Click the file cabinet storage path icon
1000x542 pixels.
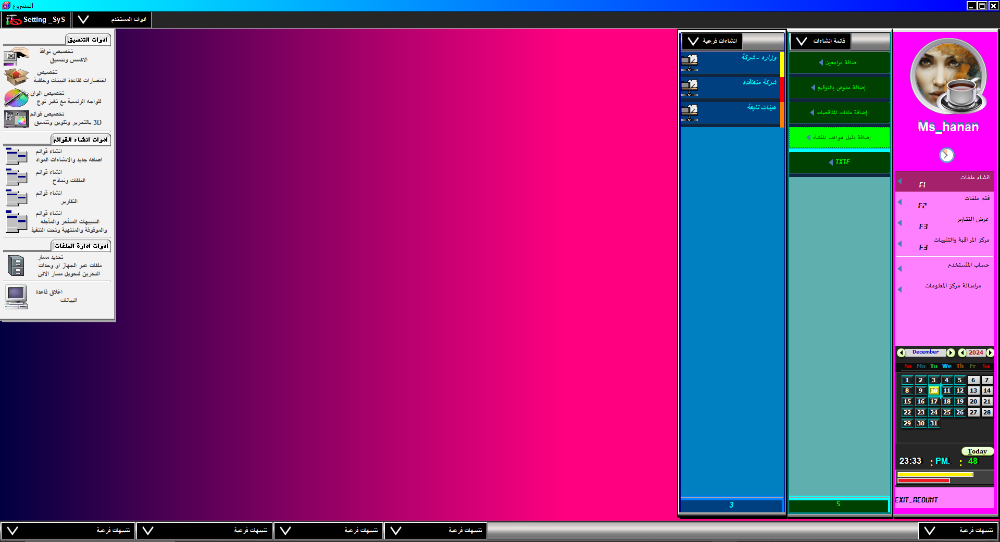point(16,265)
